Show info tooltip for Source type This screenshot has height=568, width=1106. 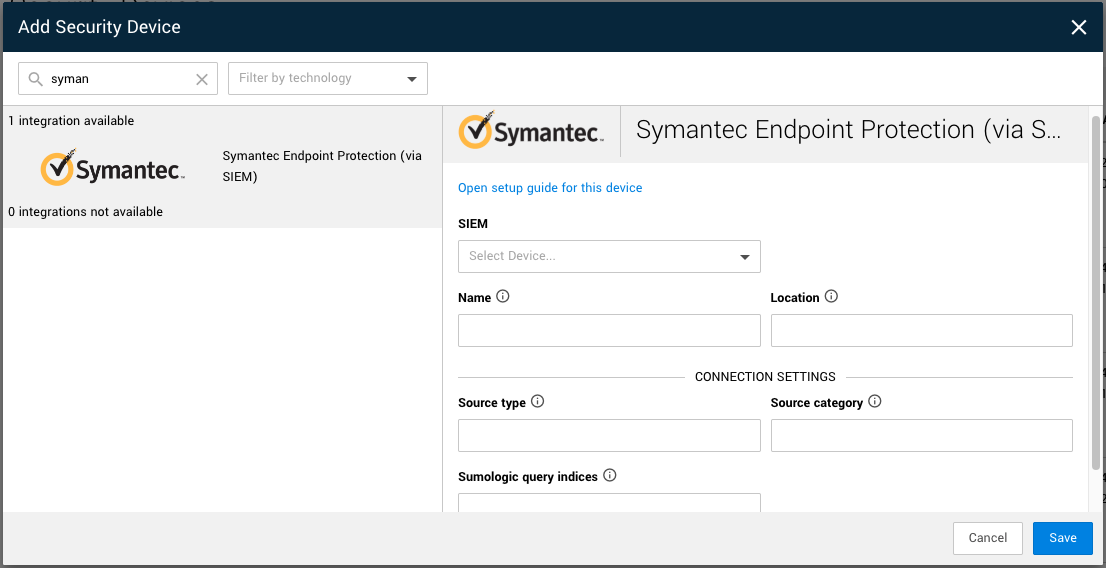(537, 401)
